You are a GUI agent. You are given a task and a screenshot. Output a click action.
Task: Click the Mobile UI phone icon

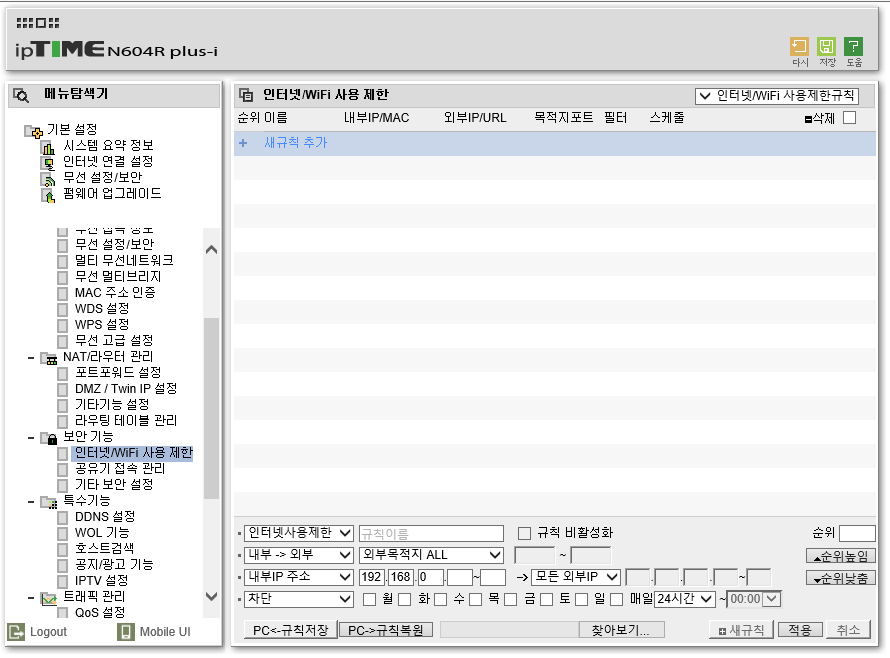pos(125,631)
